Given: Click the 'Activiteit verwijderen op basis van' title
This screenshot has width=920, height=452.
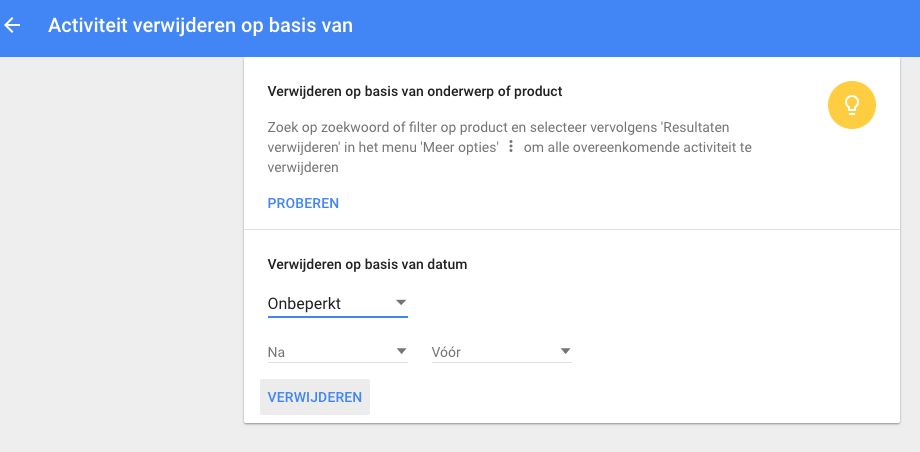Looking at the screenshot, I should [x=200, y=25].
